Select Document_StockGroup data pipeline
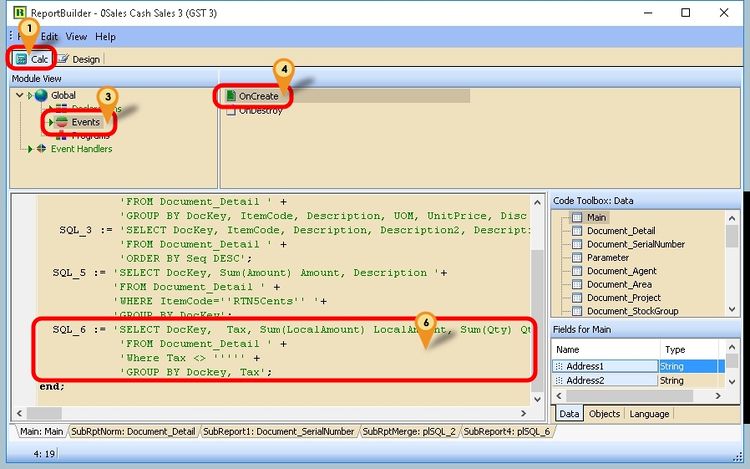 tap(632, 311)
